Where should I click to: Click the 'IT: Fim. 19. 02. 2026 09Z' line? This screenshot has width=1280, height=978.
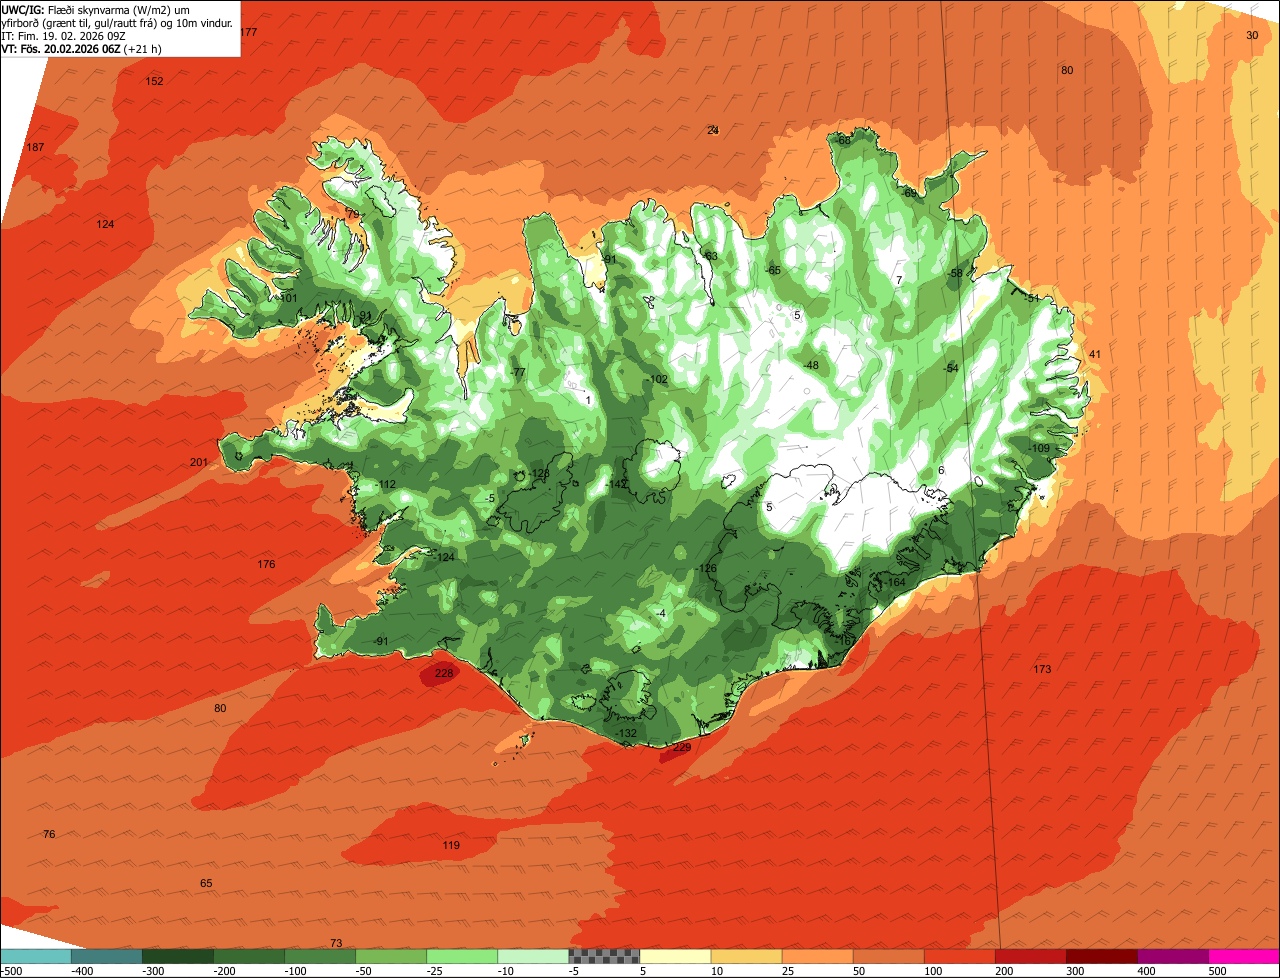coord(64,35)
